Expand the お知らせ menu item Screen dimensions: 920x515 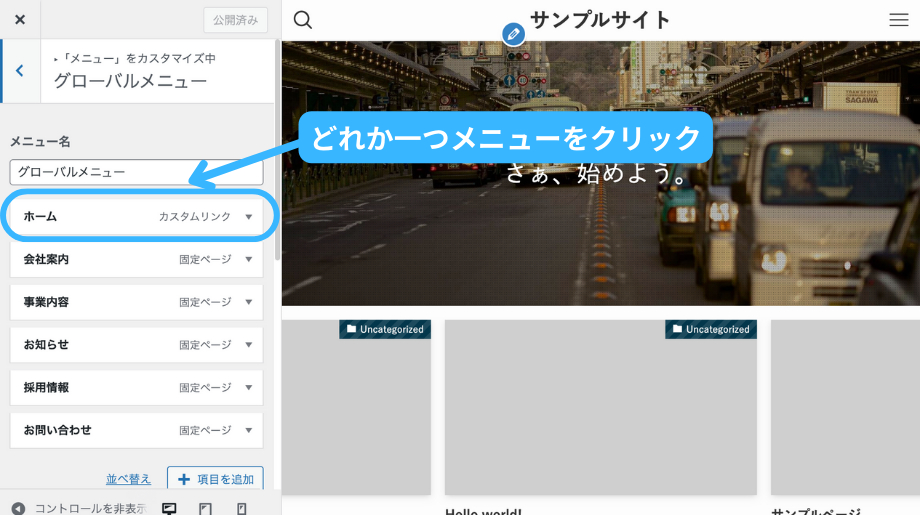coord(249,345)
